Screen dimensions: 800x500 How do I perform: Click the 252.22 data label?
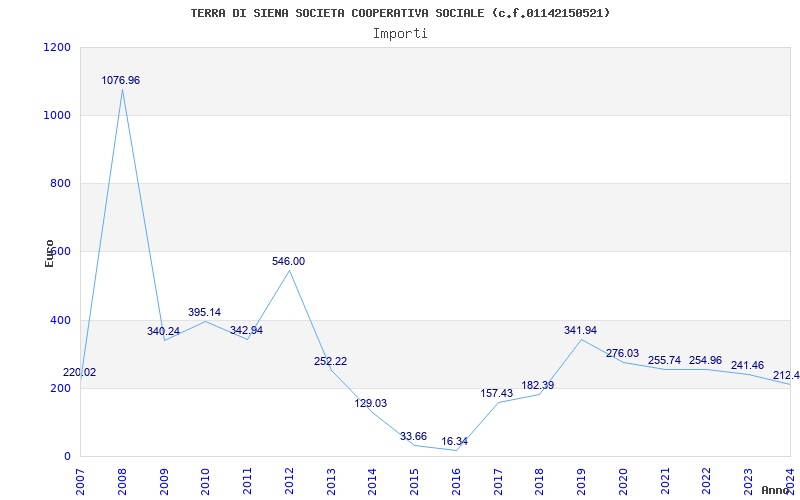pos(330,361)
